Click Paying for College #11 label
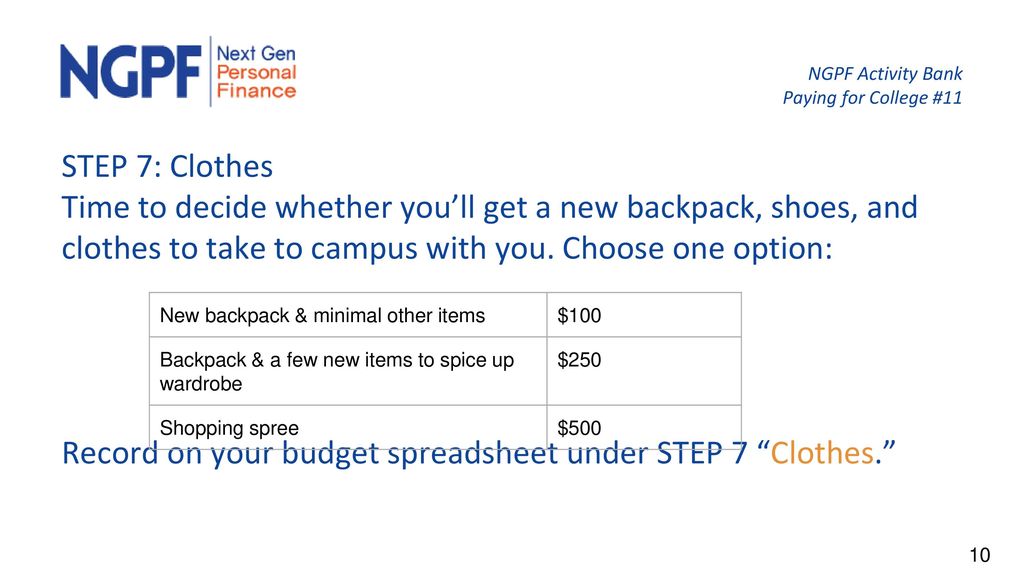 click(x=872, y=98)
